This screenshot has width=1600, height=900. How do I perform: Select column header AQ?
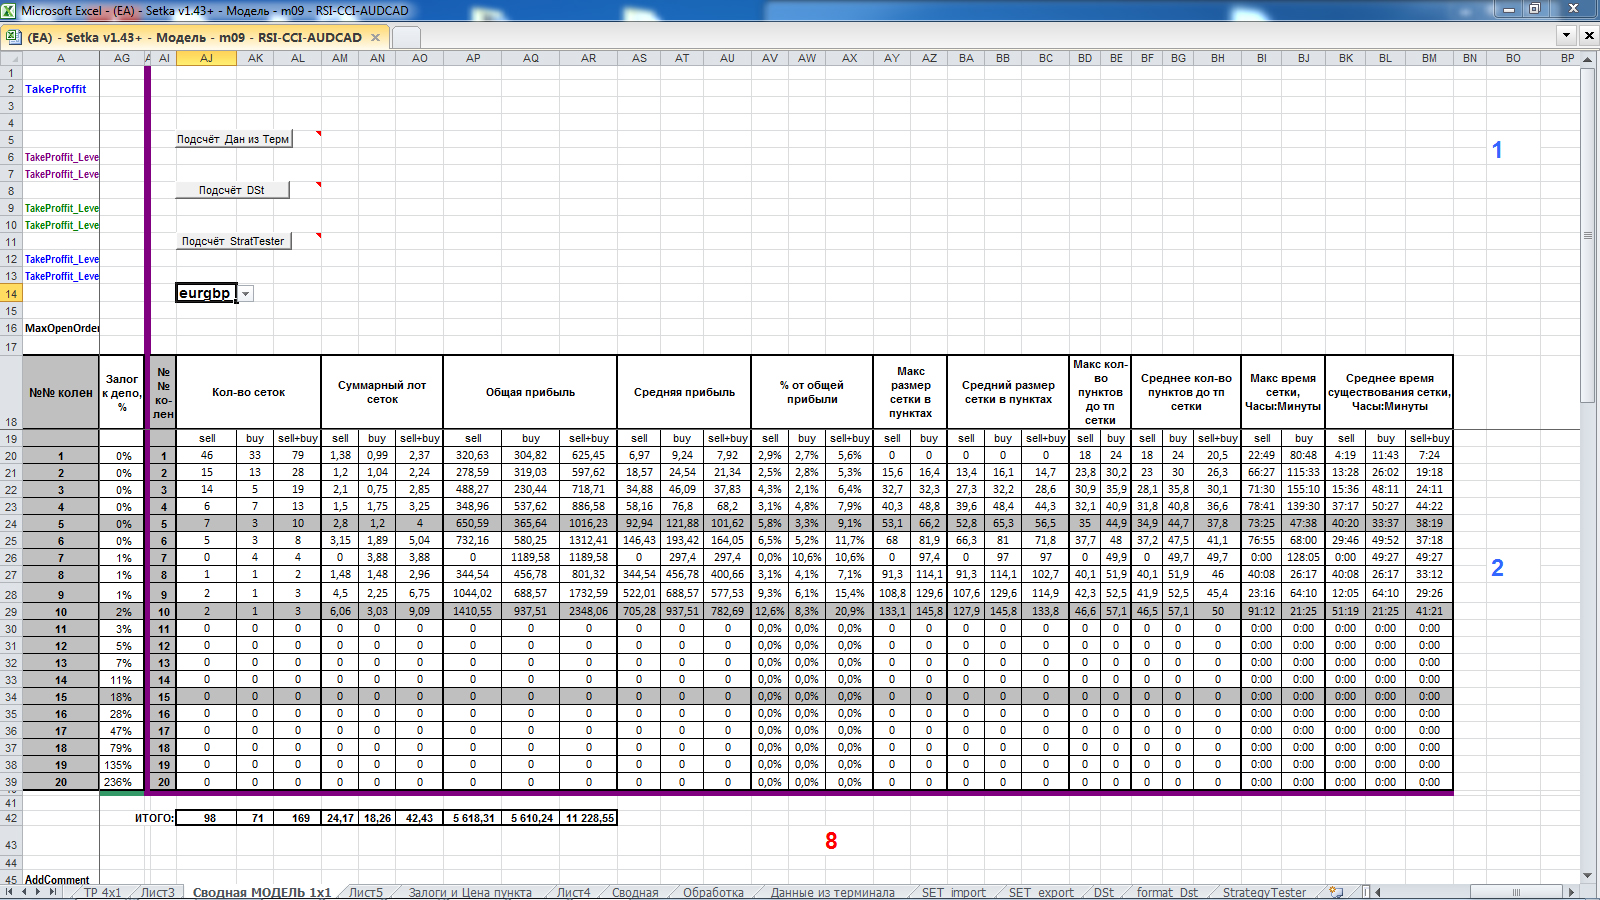point(531,58)
